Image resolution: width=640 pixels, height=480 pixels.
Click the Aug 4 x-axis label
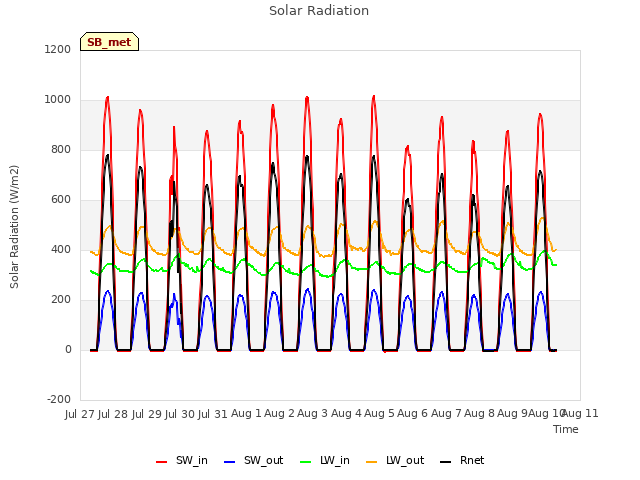(x=346, y=414)
